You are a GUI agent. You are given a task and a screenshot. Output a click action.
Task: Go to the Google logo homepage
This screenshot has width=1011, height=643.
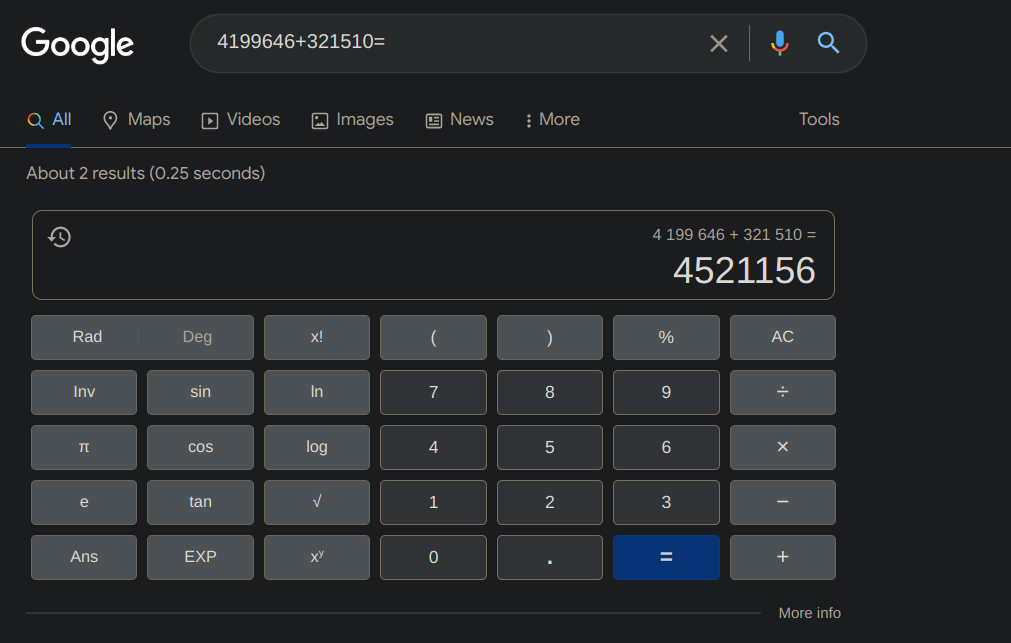(x=78, y=44)
